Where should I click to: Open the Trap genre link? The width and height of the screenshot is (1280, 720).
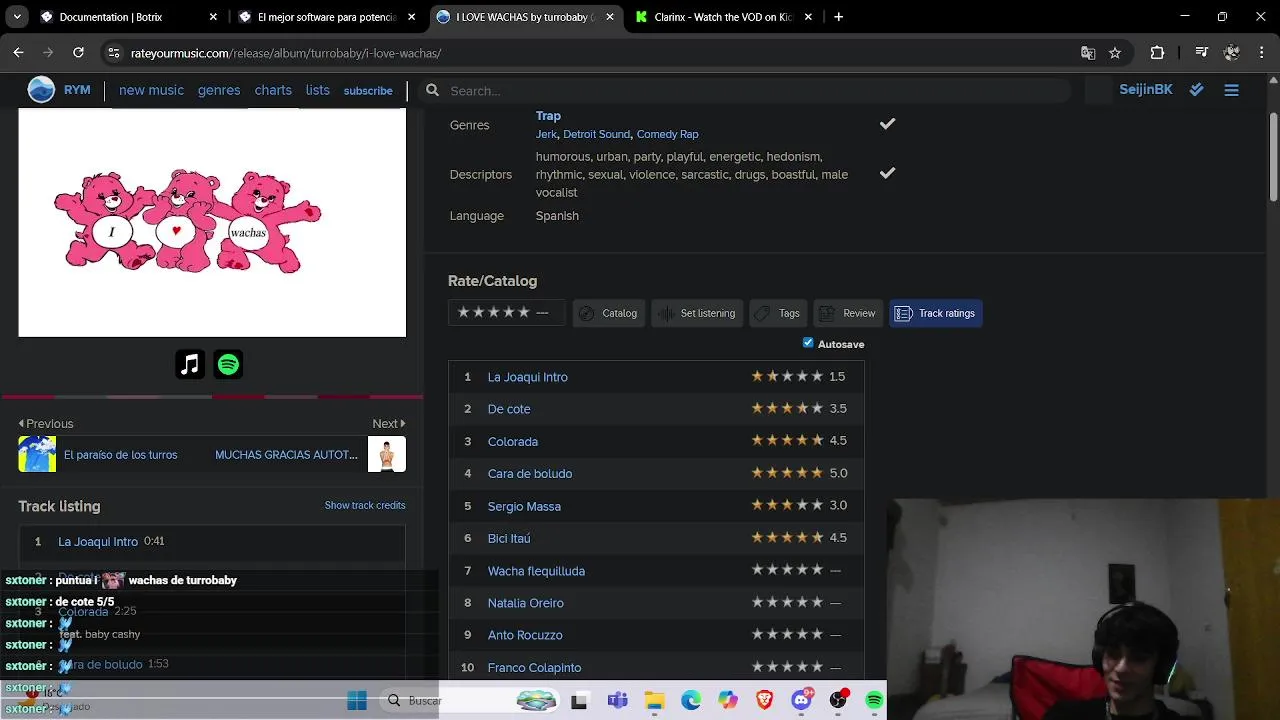point(548,116)
